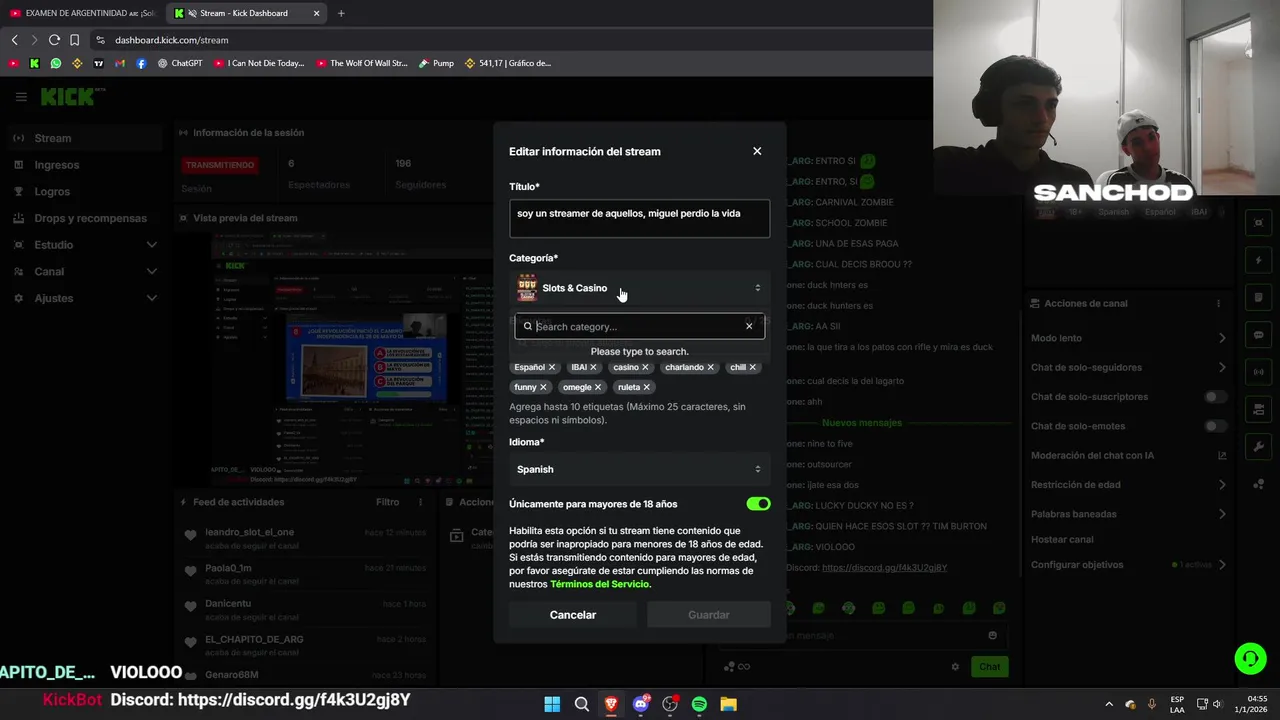Viewport: 1280px width, 720px height.
Task: Open Discord from the taskbar
Action: [x=641, y=704]
